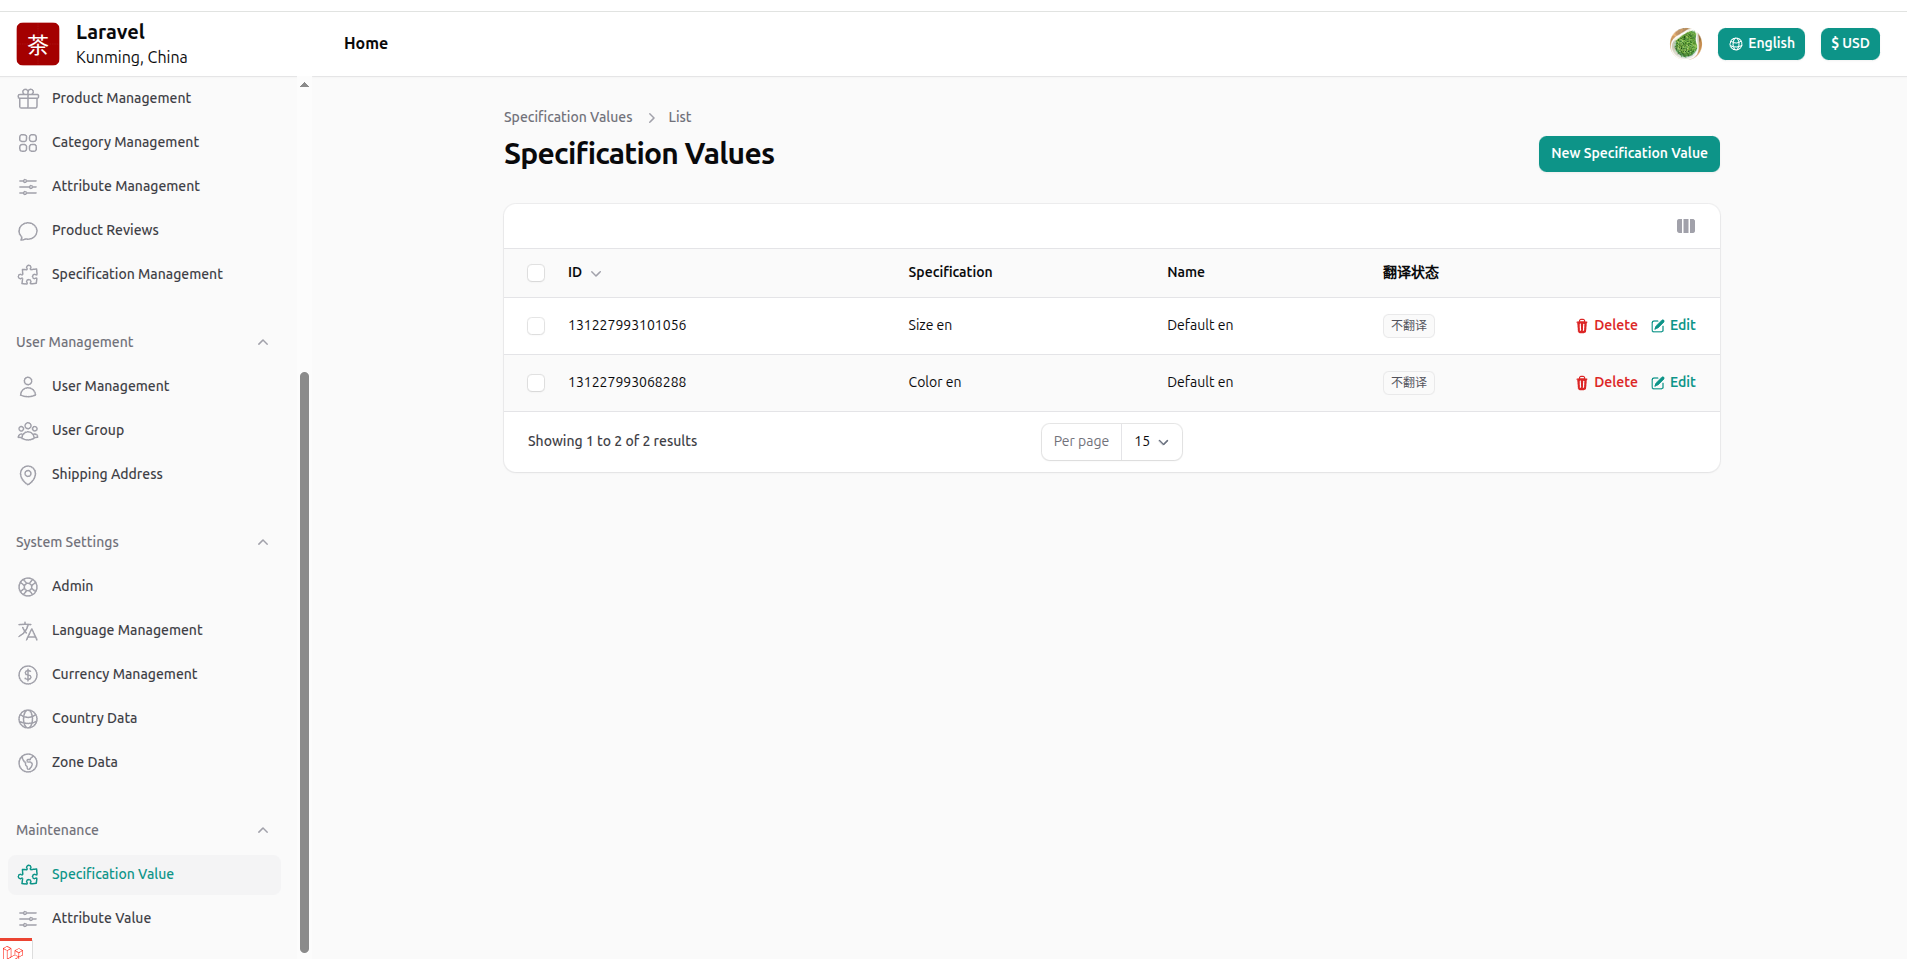Open Attribute Value in sidebar
This screenshot has width=1907, height=959.
101,918
